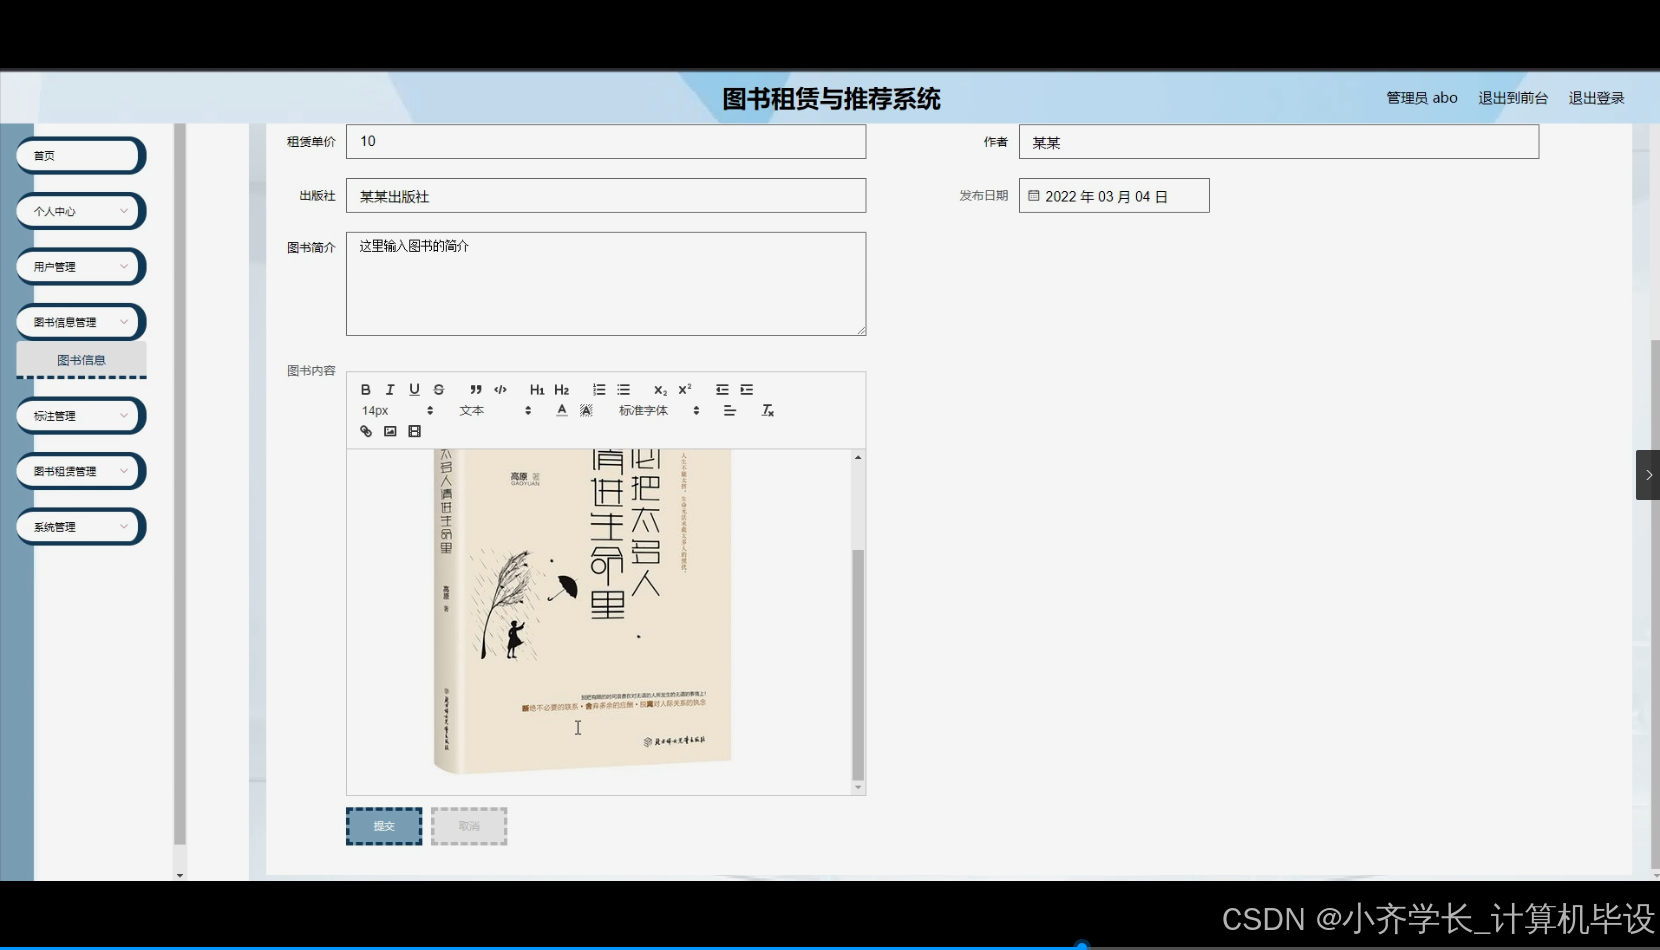Click the editor content vertical scrollbar
The image size is (1660, 950).
click(x=858, y=664)
